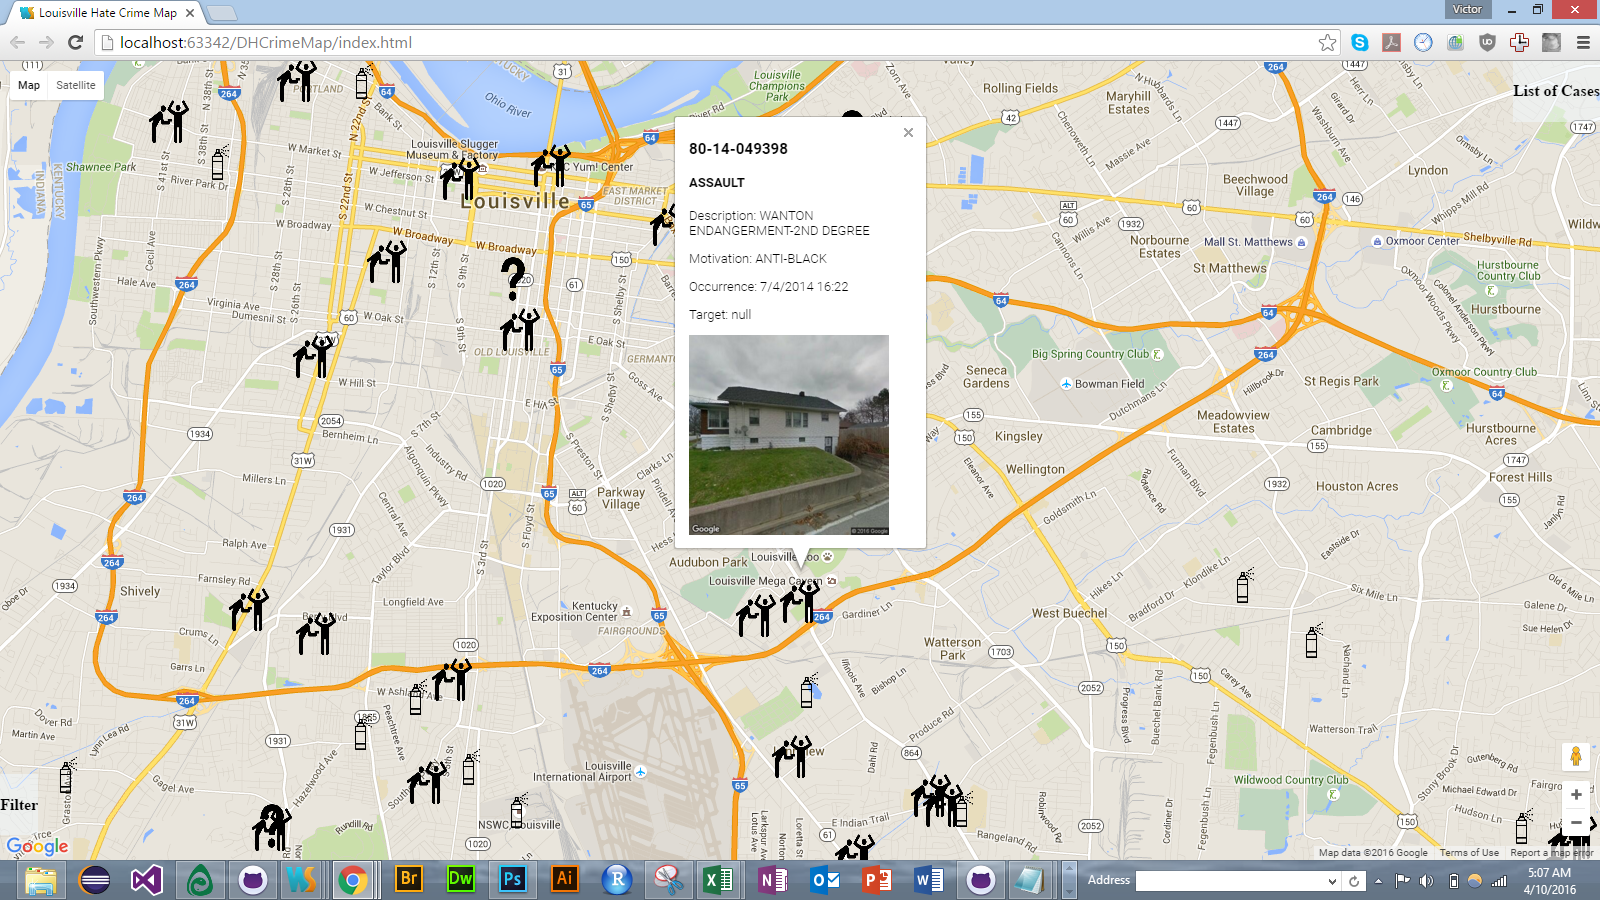Zoom out on the map
Viewport: 1600px width, 900px height.
coord(1576,823)
